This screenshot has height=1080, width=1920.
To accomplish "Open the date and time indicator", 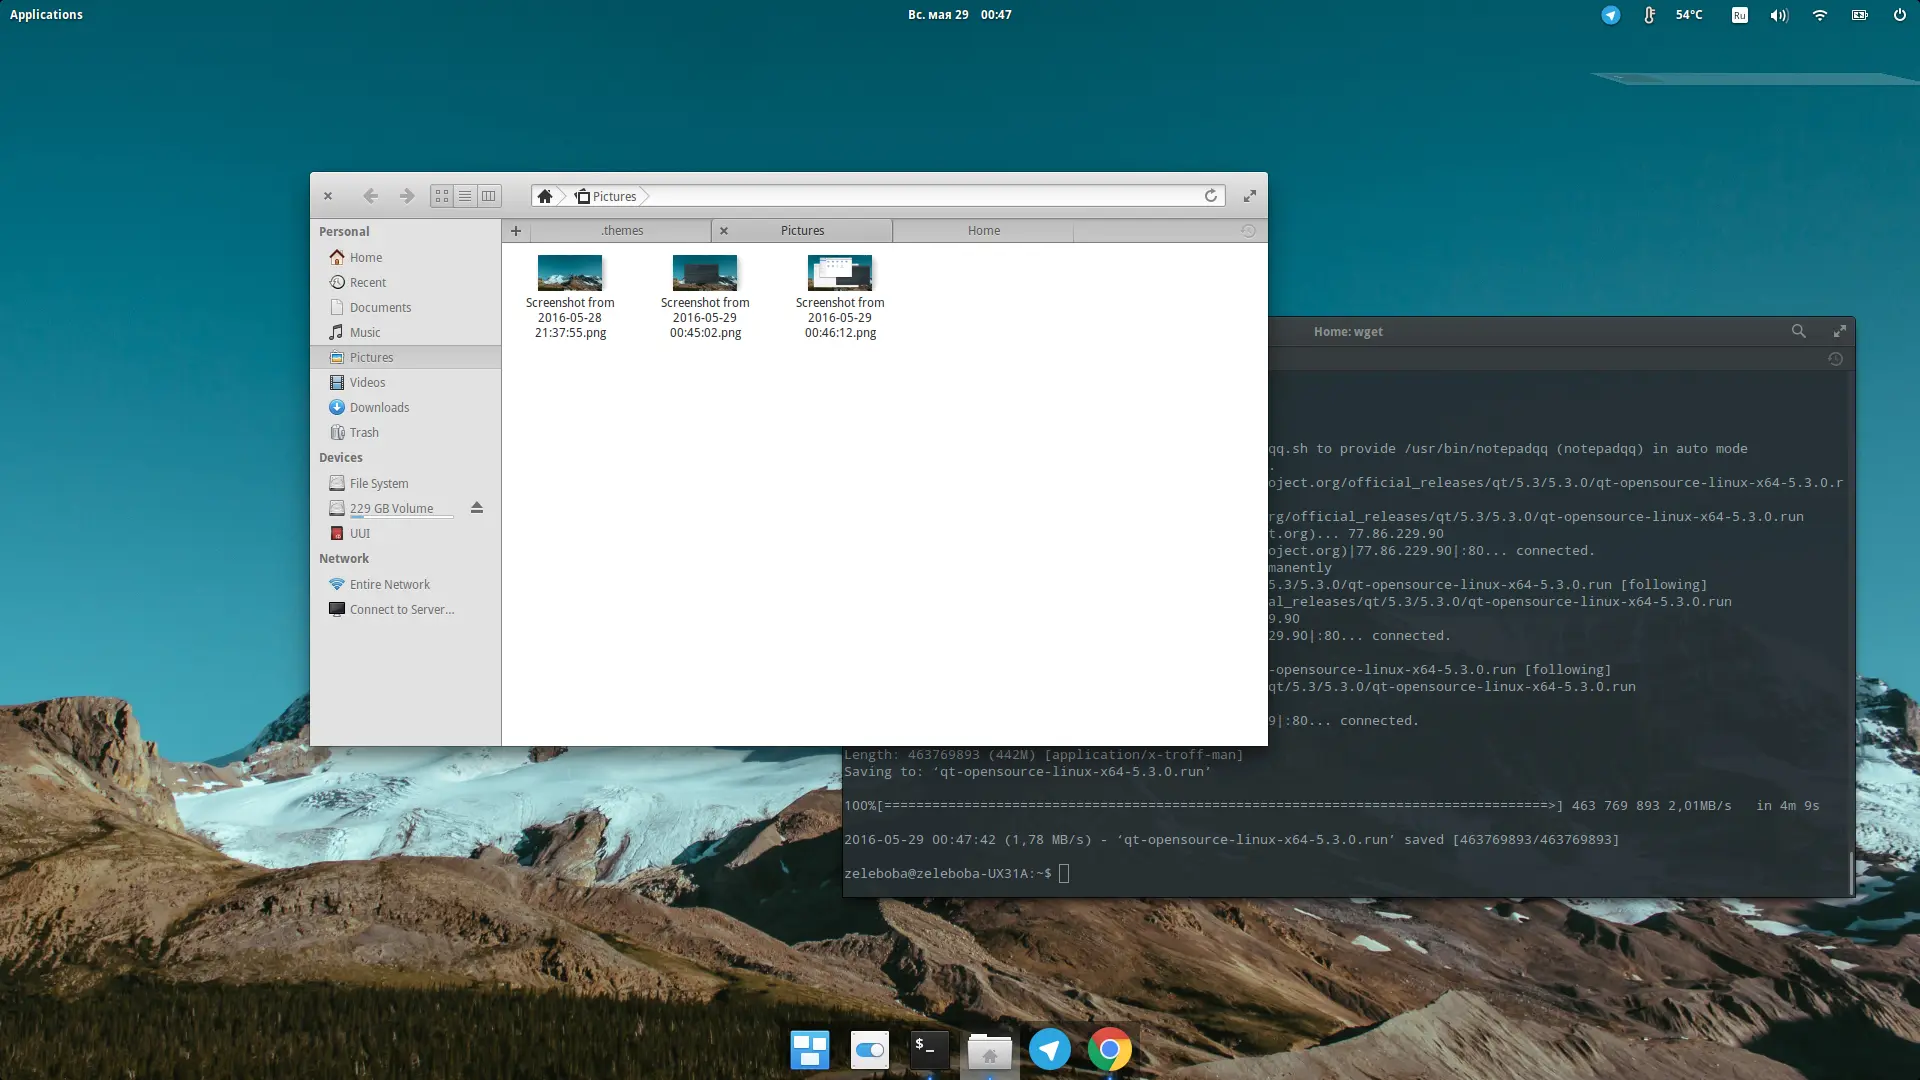I will tap(960, 15).
